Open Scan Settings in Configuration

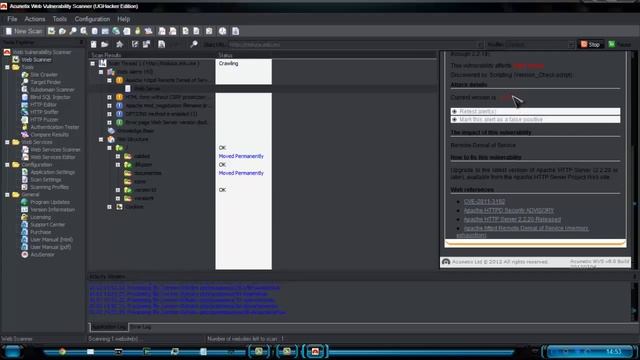46,180
